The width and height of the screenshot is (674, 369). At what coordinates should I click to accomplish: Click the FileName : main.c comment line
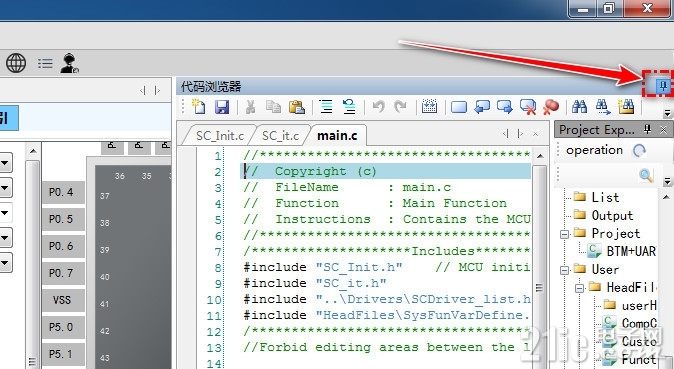[x=347, y=188]
